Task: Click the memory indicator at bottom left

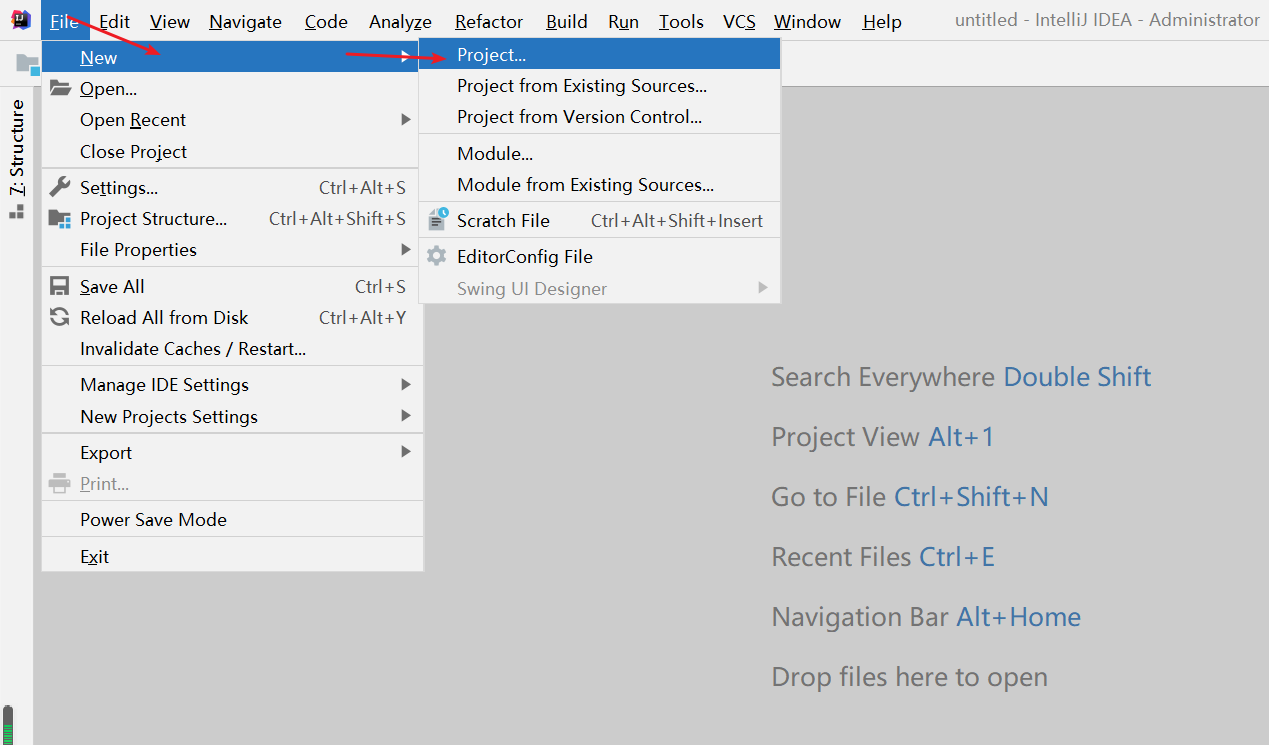Action: (x=9, y=724)
